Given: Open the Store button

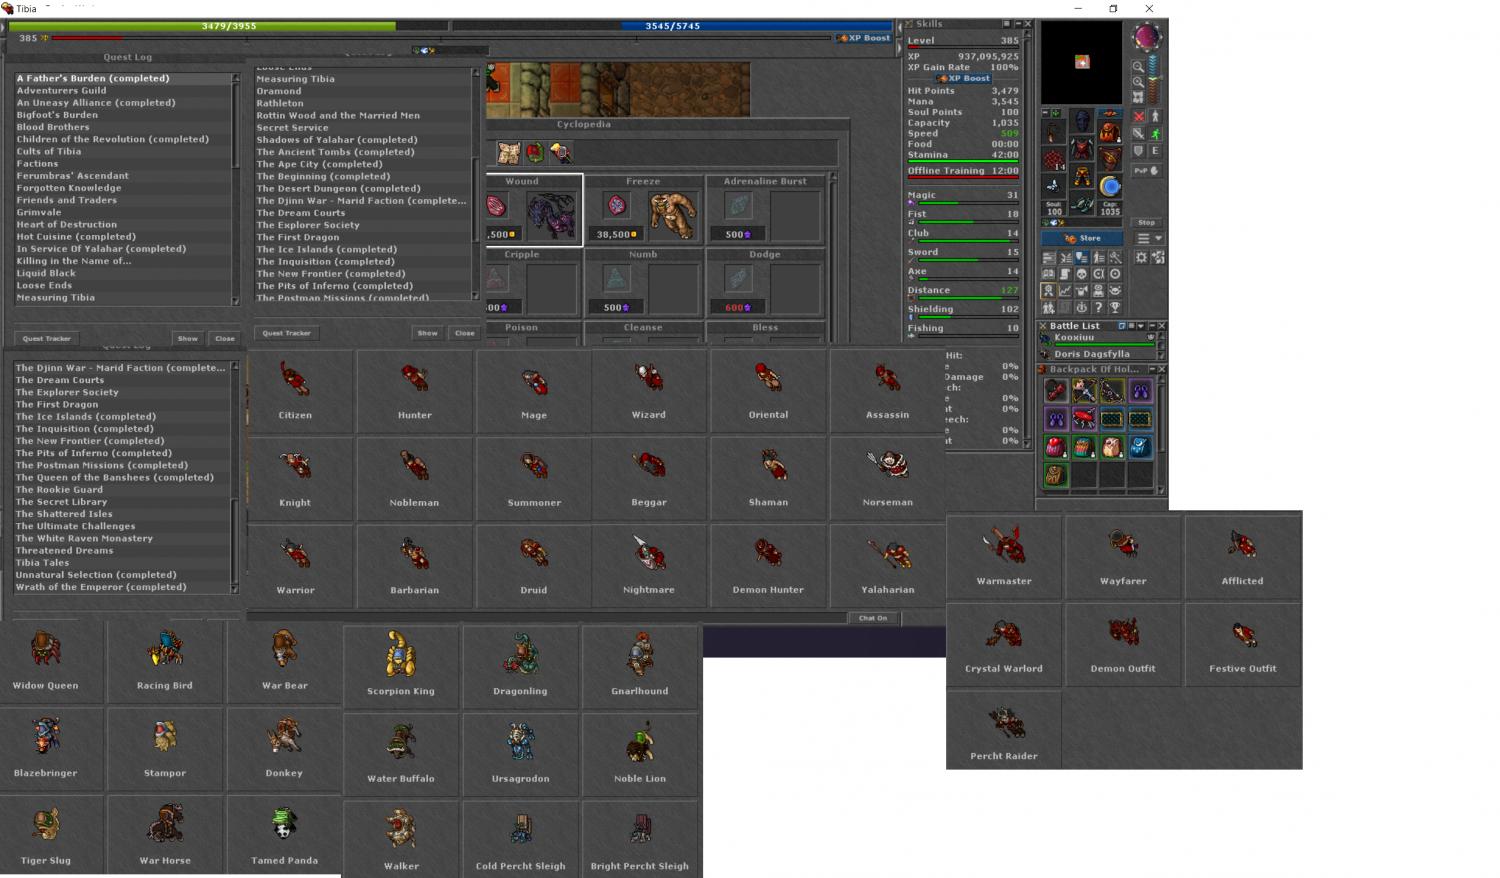Looking at the screenshot, I should tap(1084, 238).
